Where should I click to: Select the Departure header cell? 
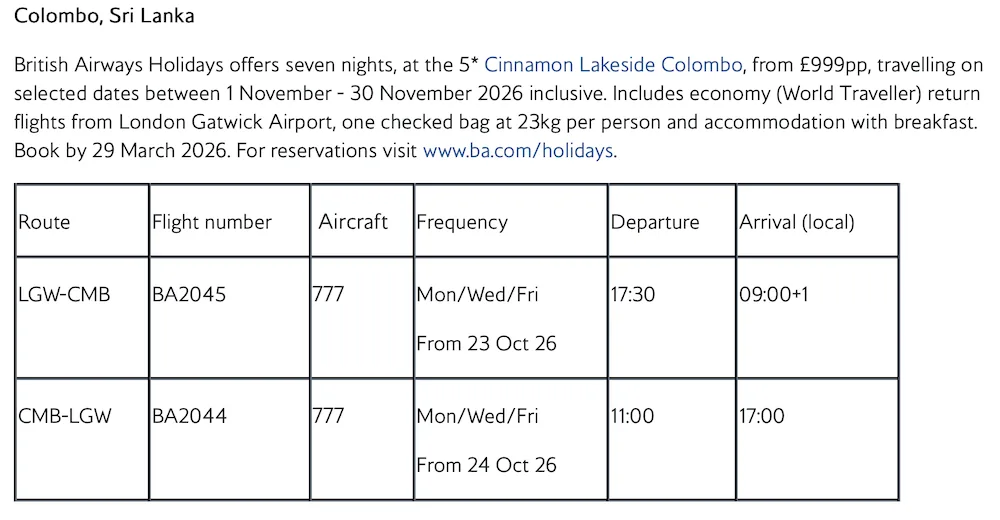(x=655, y=222)
